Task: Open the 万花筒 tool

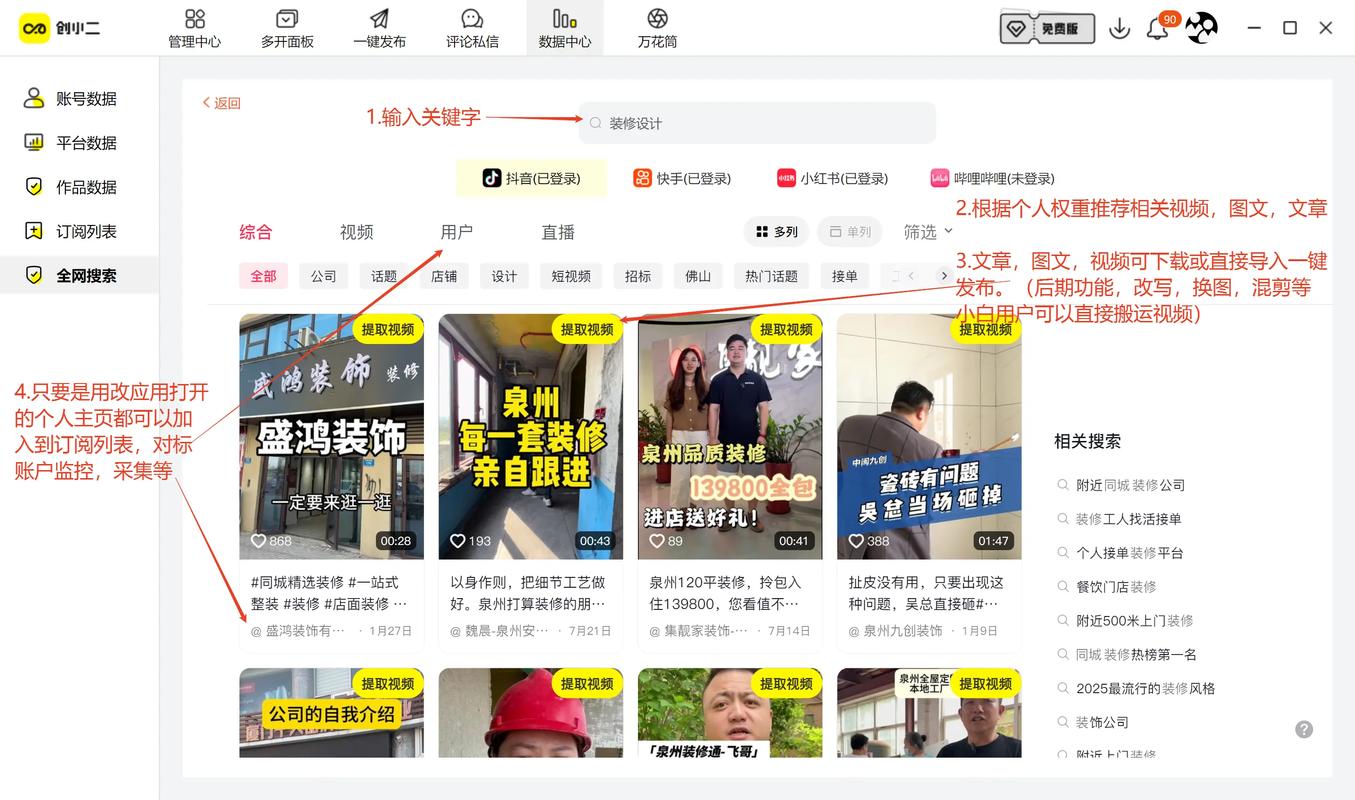Action: (x=657, y=28)
